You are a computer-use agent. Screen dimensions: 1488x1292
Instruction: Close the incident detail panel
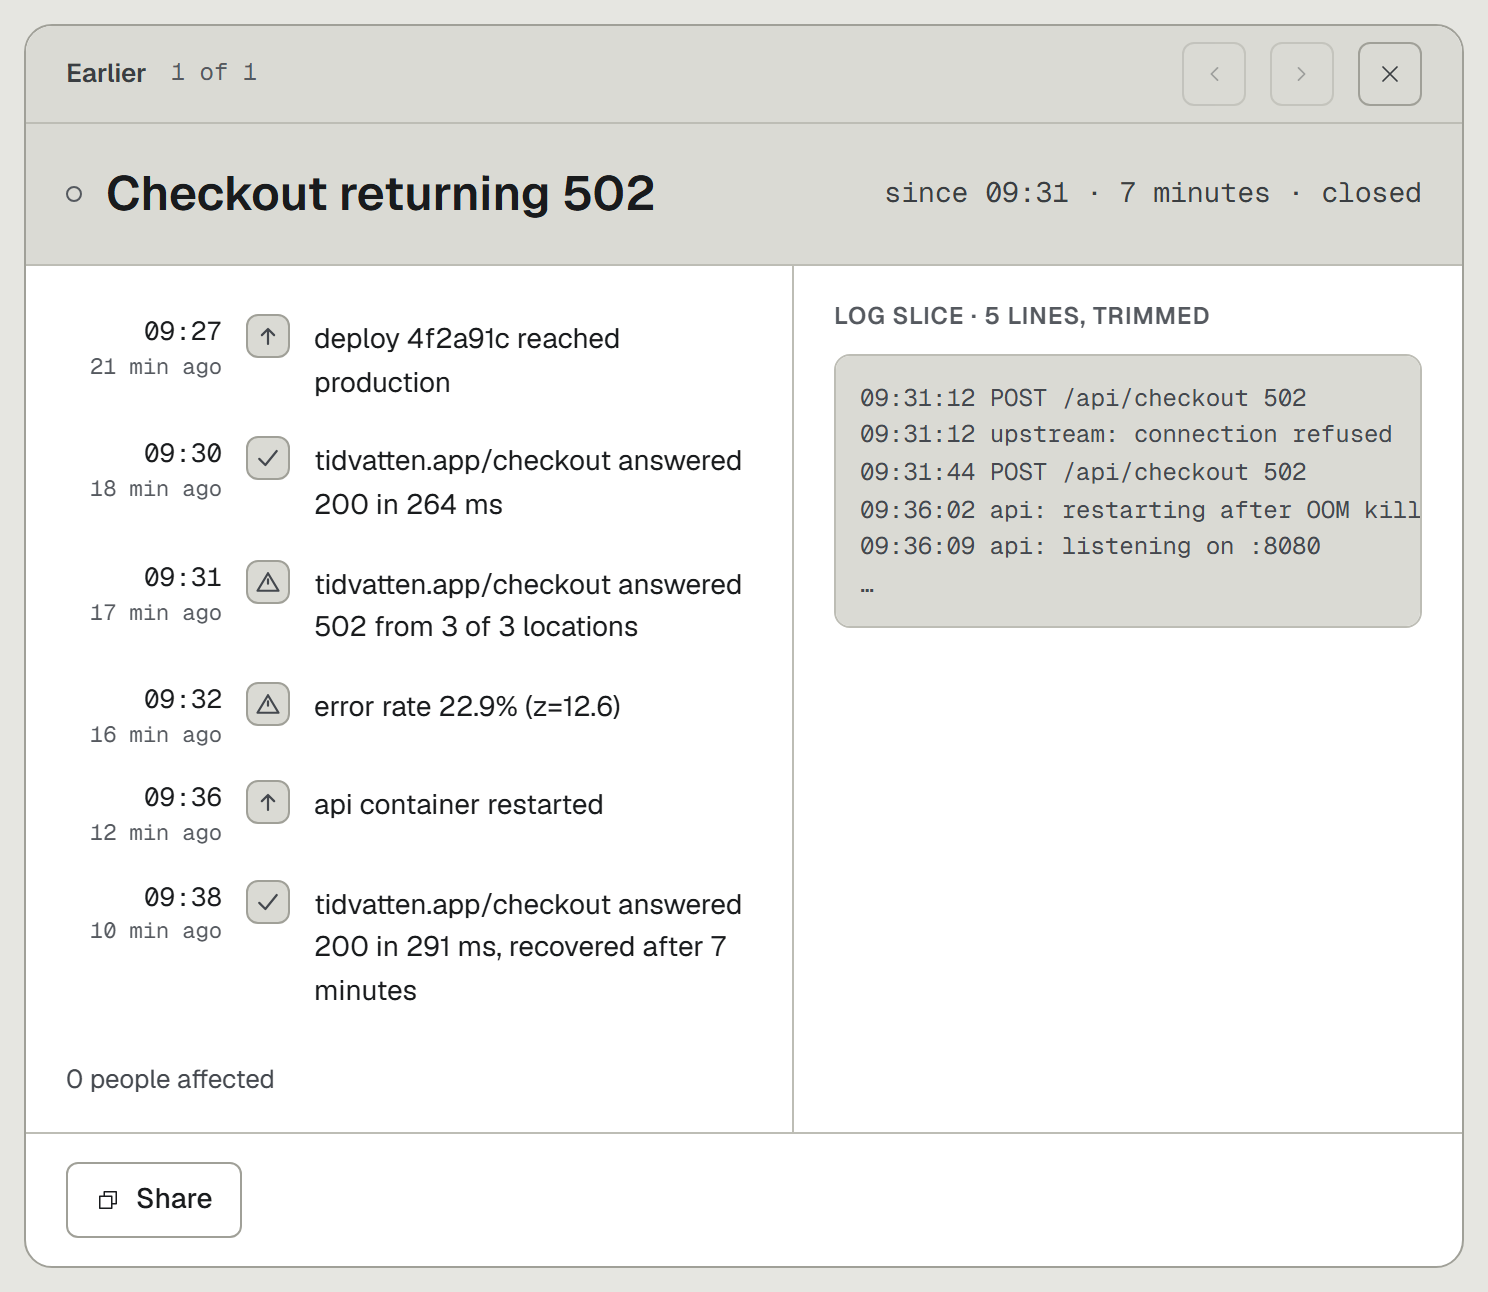1390,74
